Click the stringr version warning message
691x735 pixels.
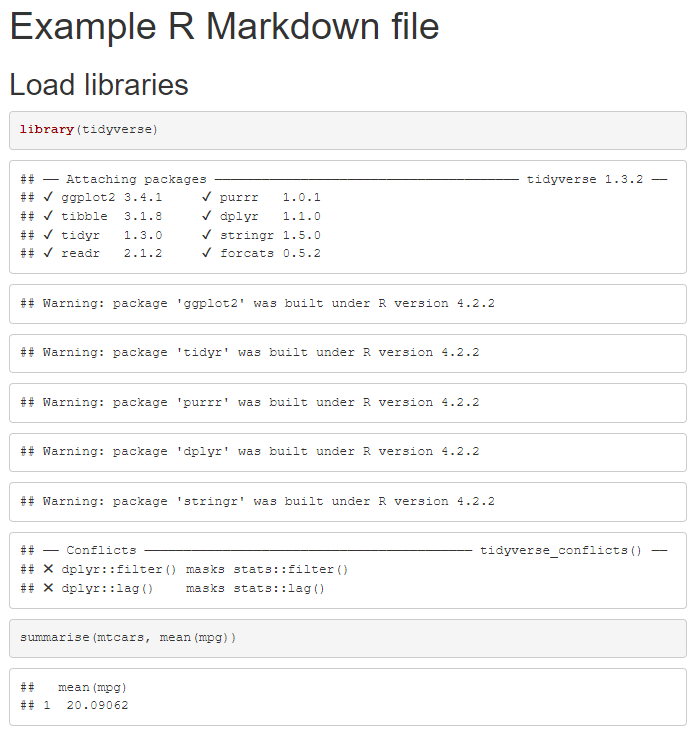tap(268, 501)
